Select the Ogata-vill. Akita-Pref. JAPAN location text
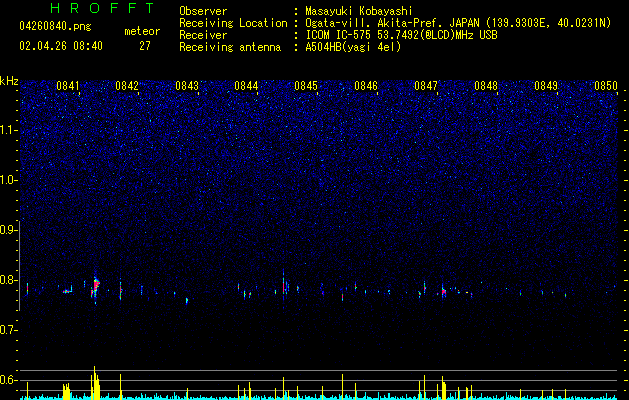Screen dimensions: 629x400 [458, 23]
